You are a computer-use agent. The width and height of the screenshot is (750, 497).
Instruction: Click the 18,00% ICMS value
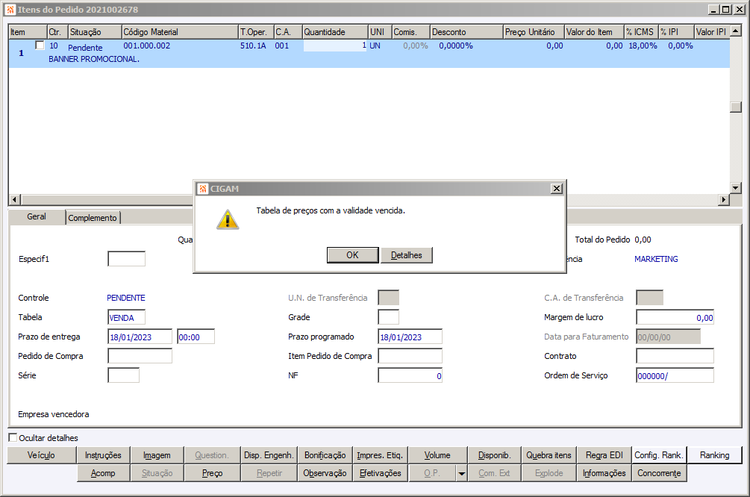tap(642, 46)
